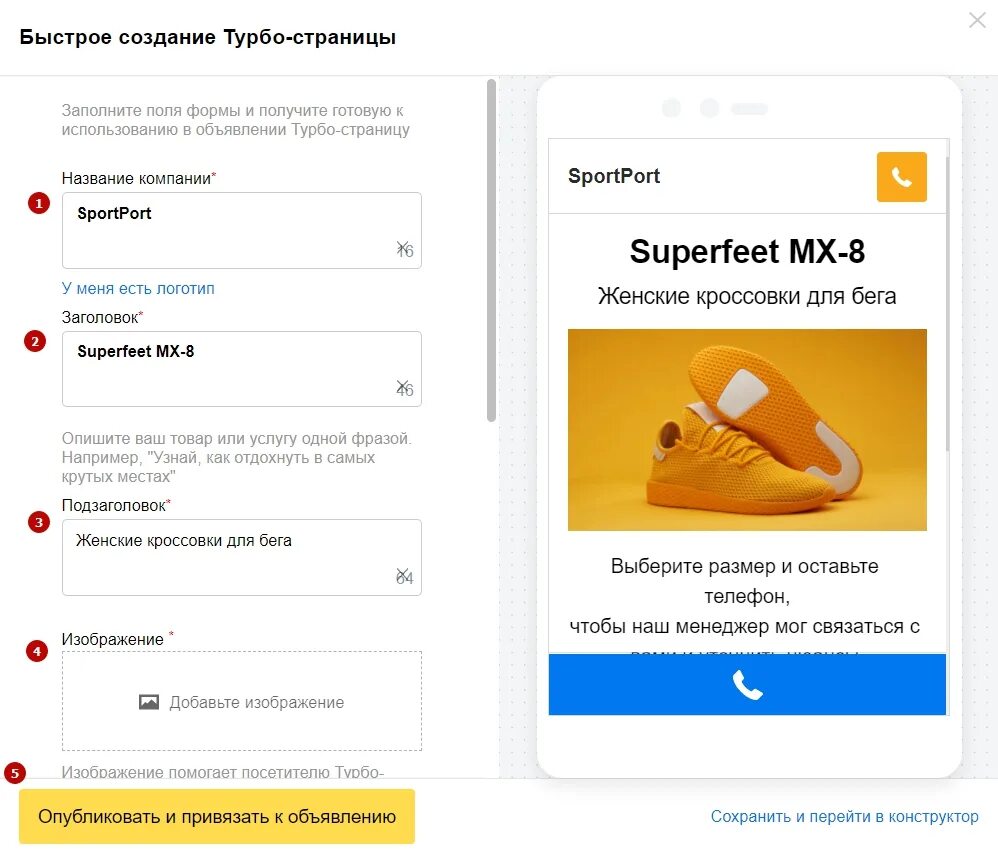998x851 pixels.
Task: Open the У меня есть логотип link
Action: tap(138, 288)
